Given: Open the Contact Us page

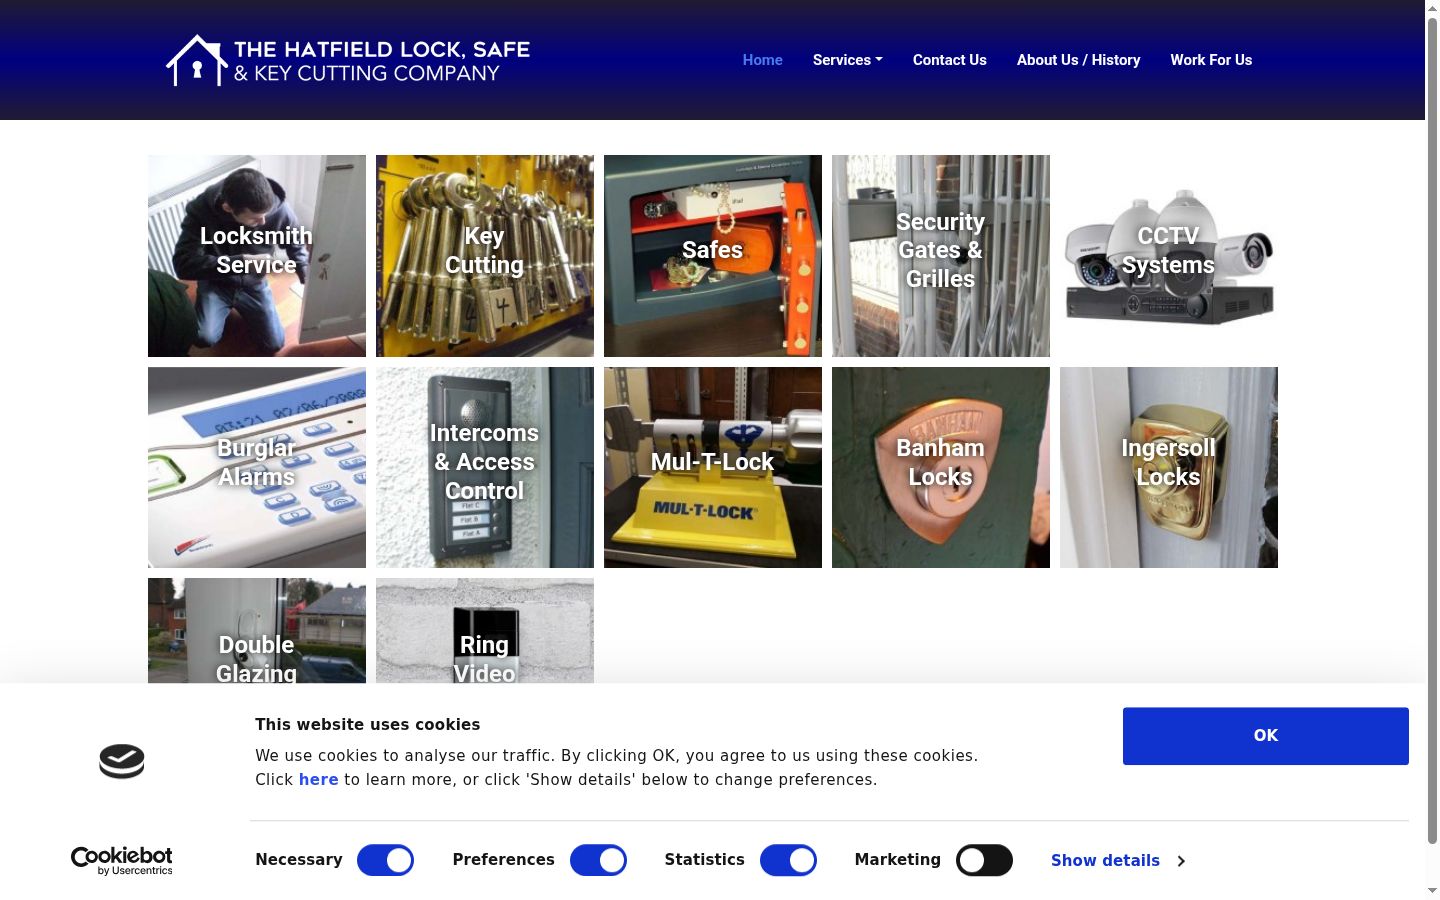Looking at the screenshot, I should [950, 60].
